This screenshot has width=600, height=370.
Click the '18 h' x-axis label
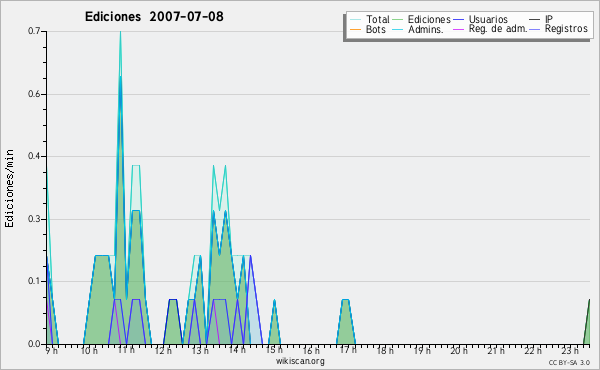pos(385,350)
